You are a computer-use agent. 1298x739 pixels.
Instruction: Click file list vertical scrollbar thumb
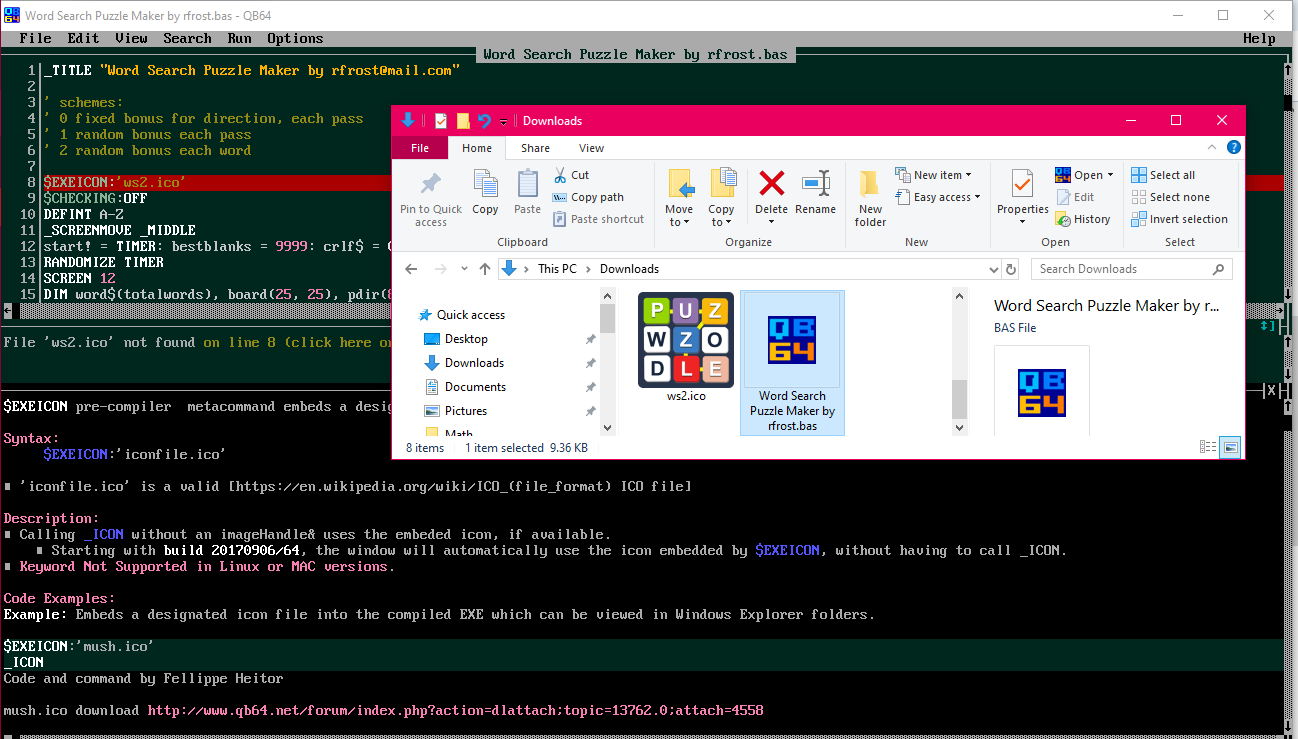959,399
